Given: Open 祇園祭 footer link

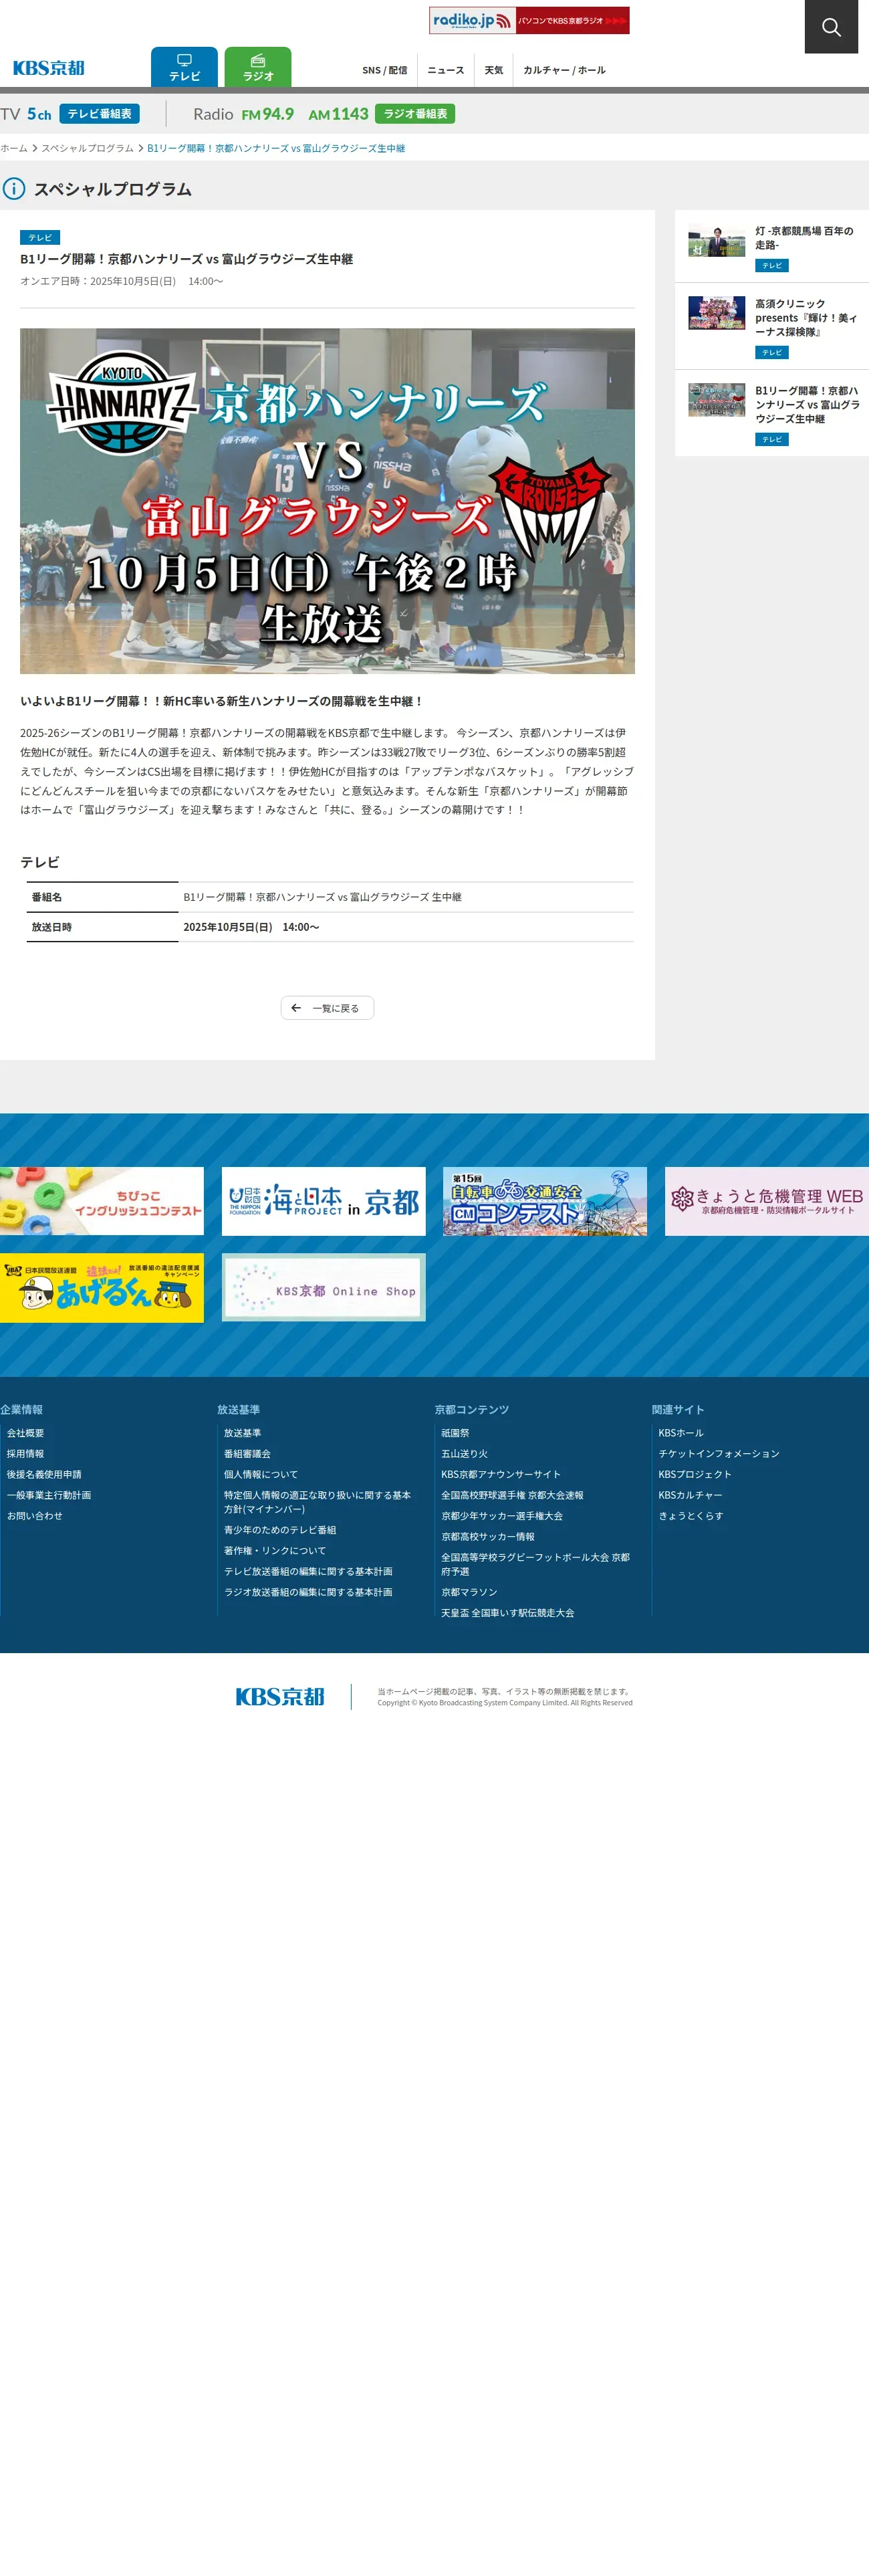Looking at the screenshot, I should point(455,1433).
